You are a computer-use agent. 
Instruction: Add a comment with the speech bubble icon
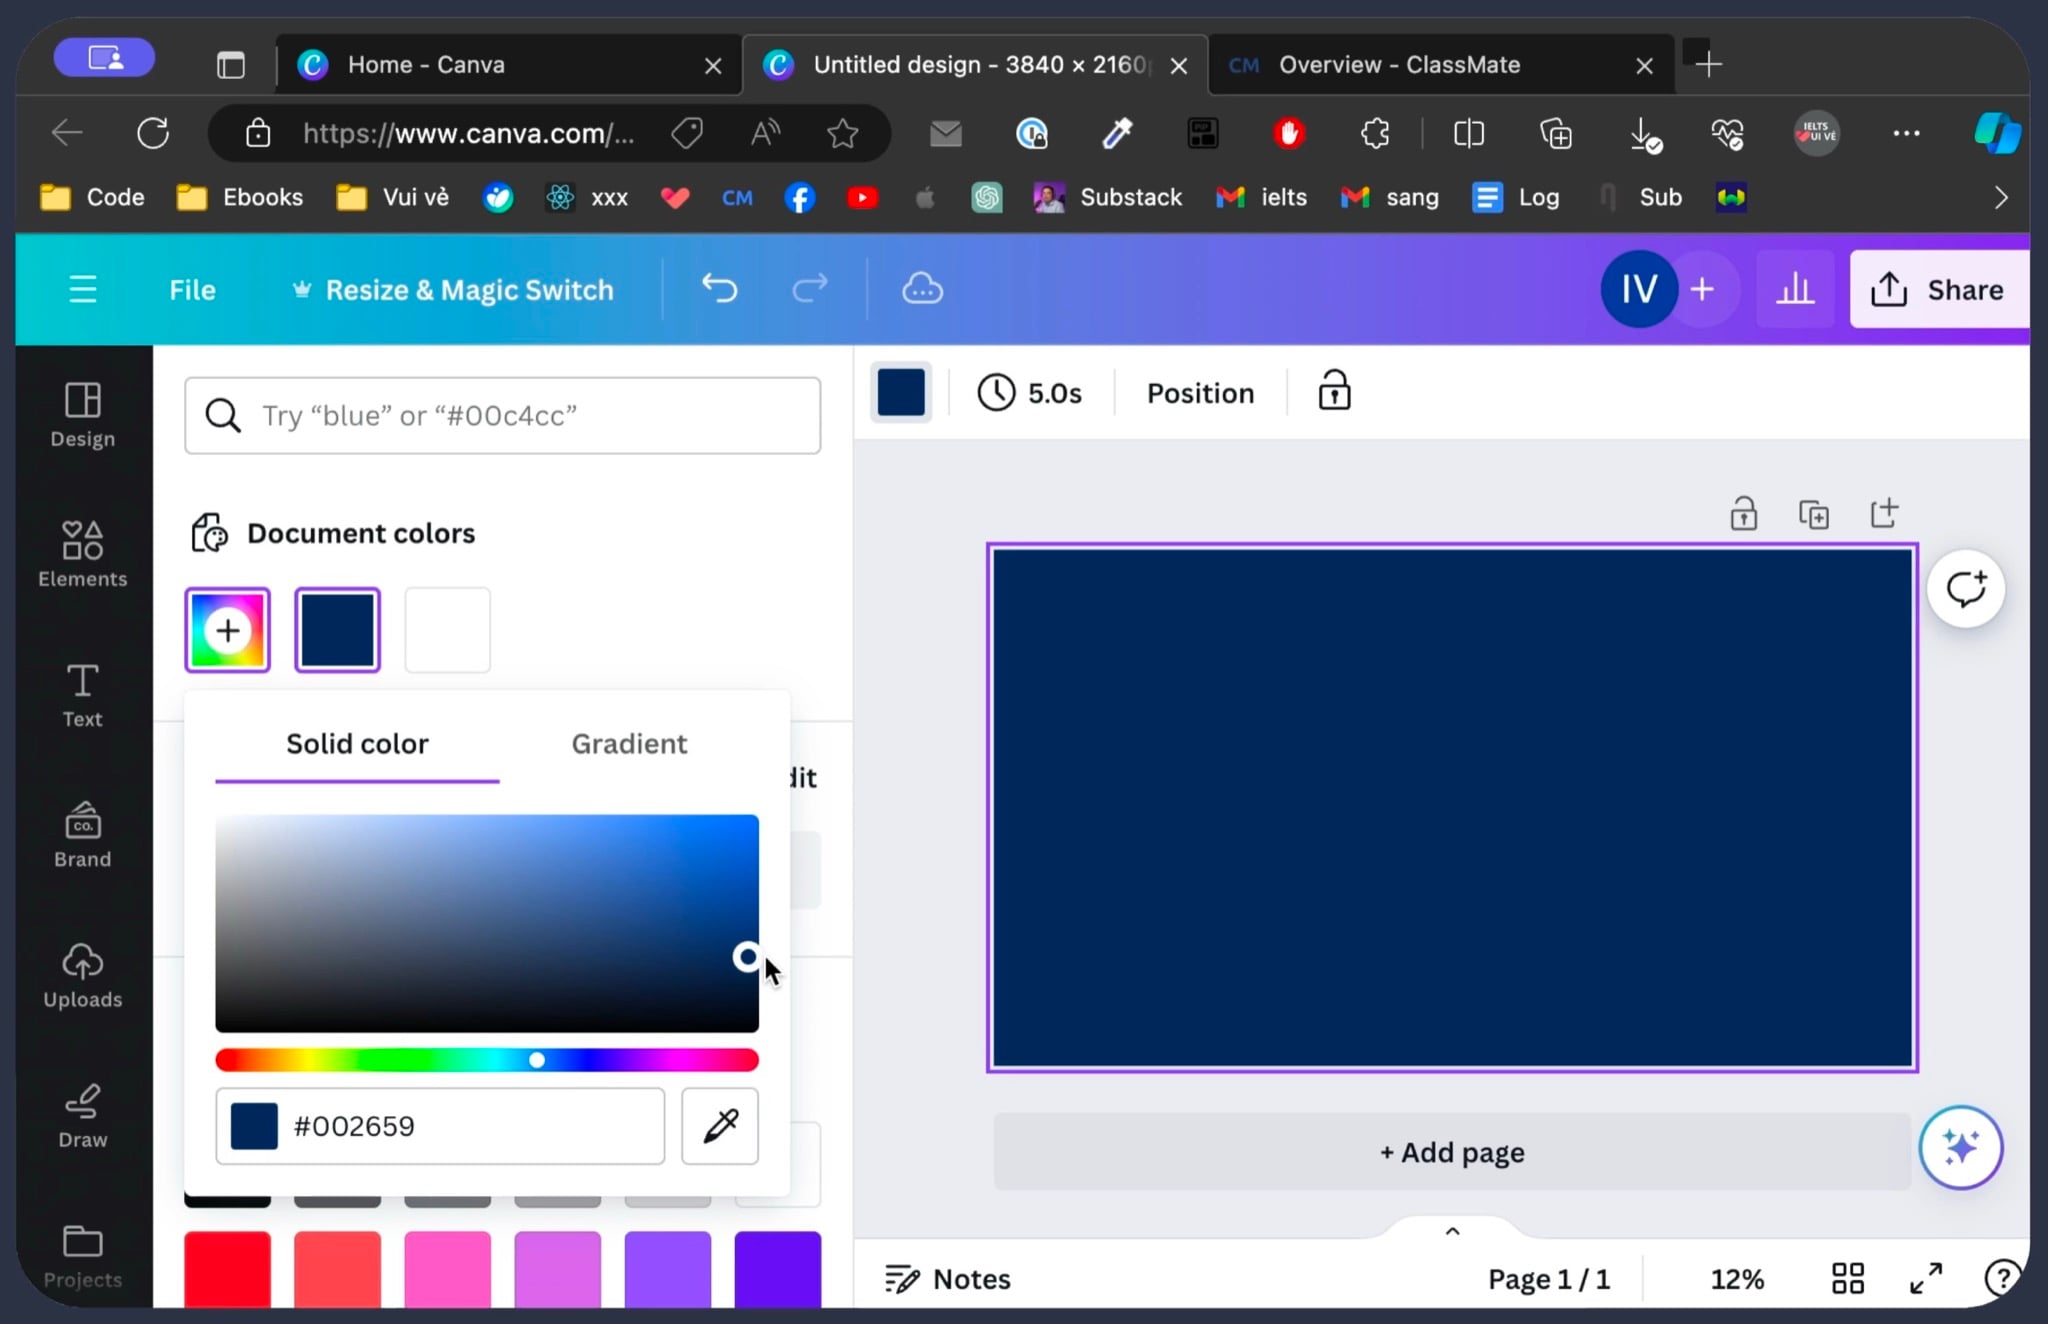coord(1966,589)
